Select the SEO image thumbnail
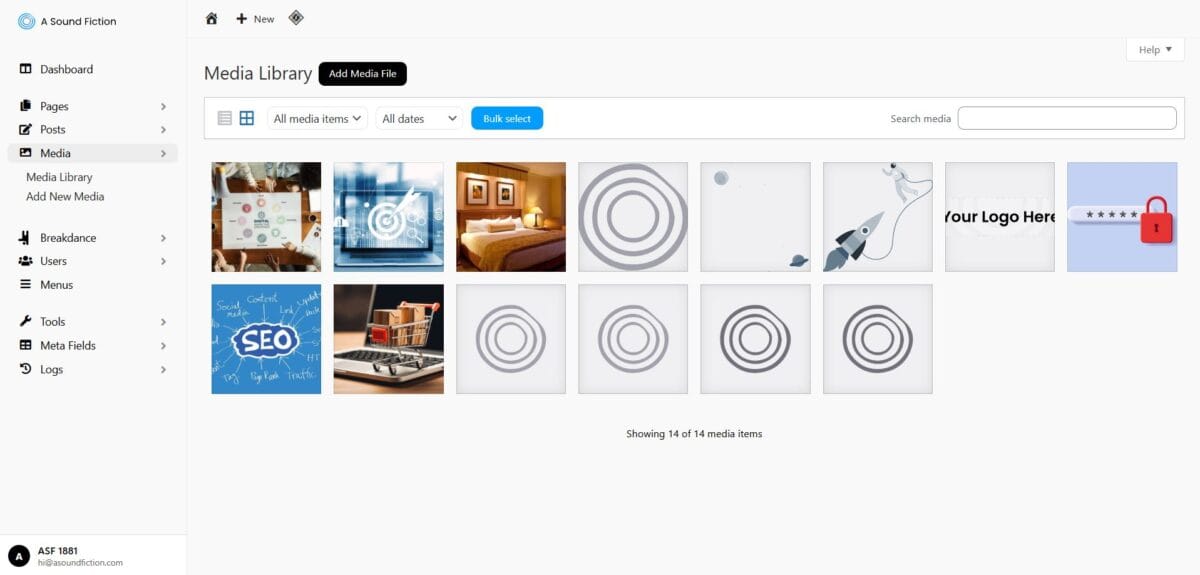 pyautogui.click(x=266, y=339)
